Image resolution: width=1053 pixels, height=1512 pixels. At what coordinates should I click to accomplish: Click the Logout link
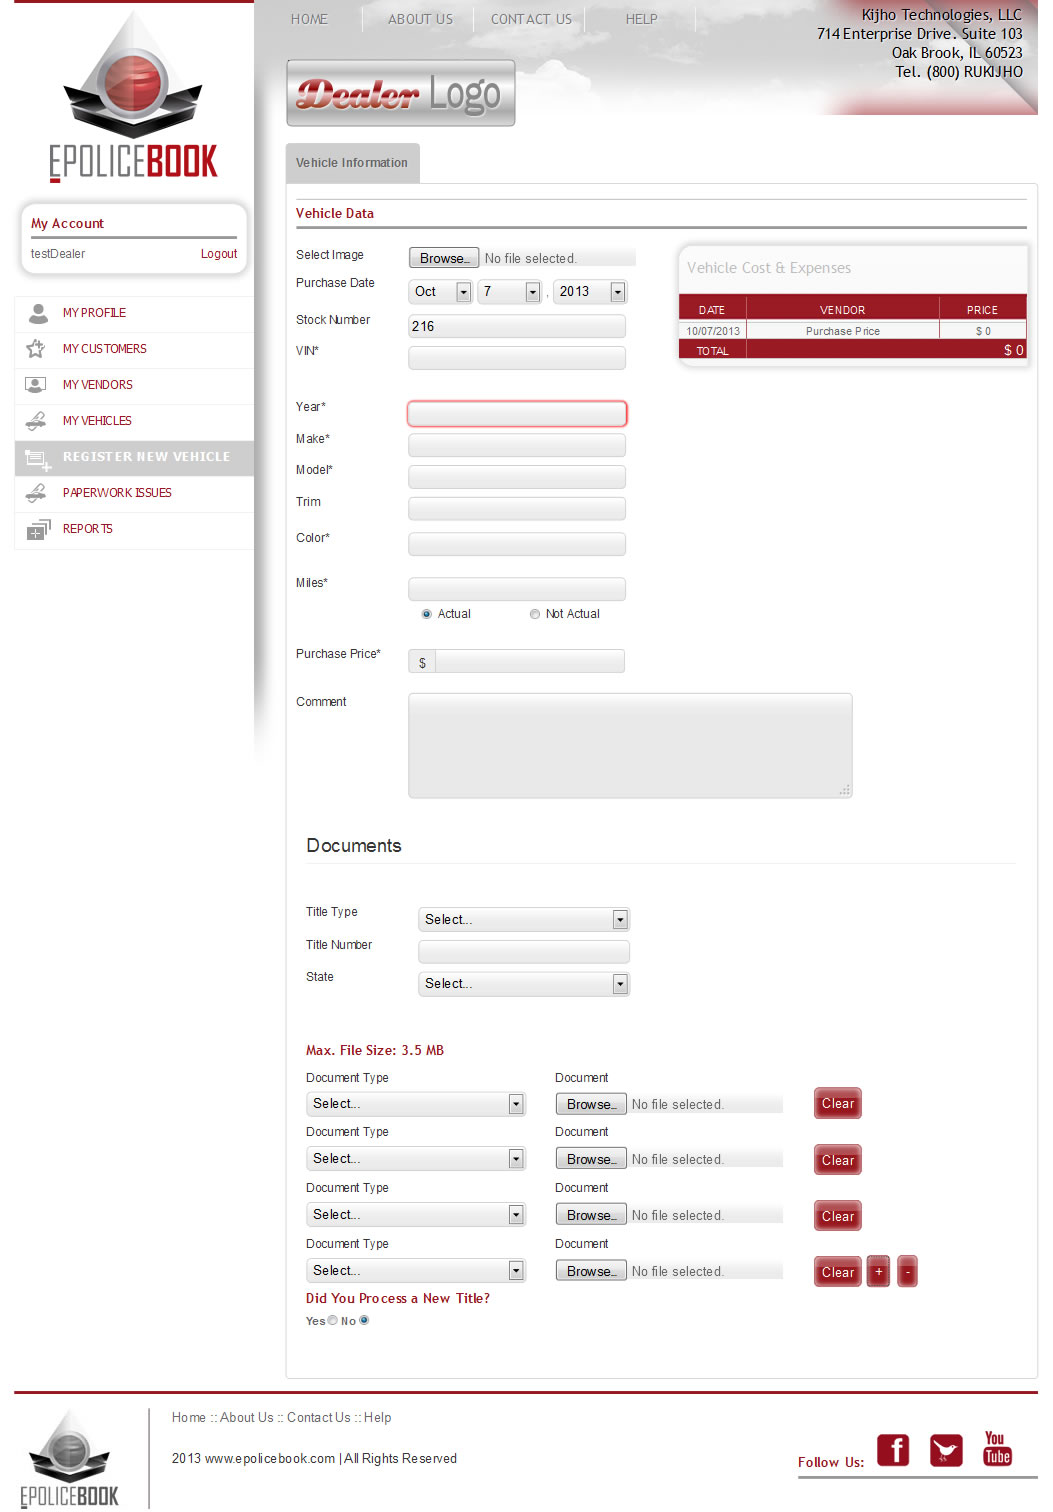tap(218, 254)
